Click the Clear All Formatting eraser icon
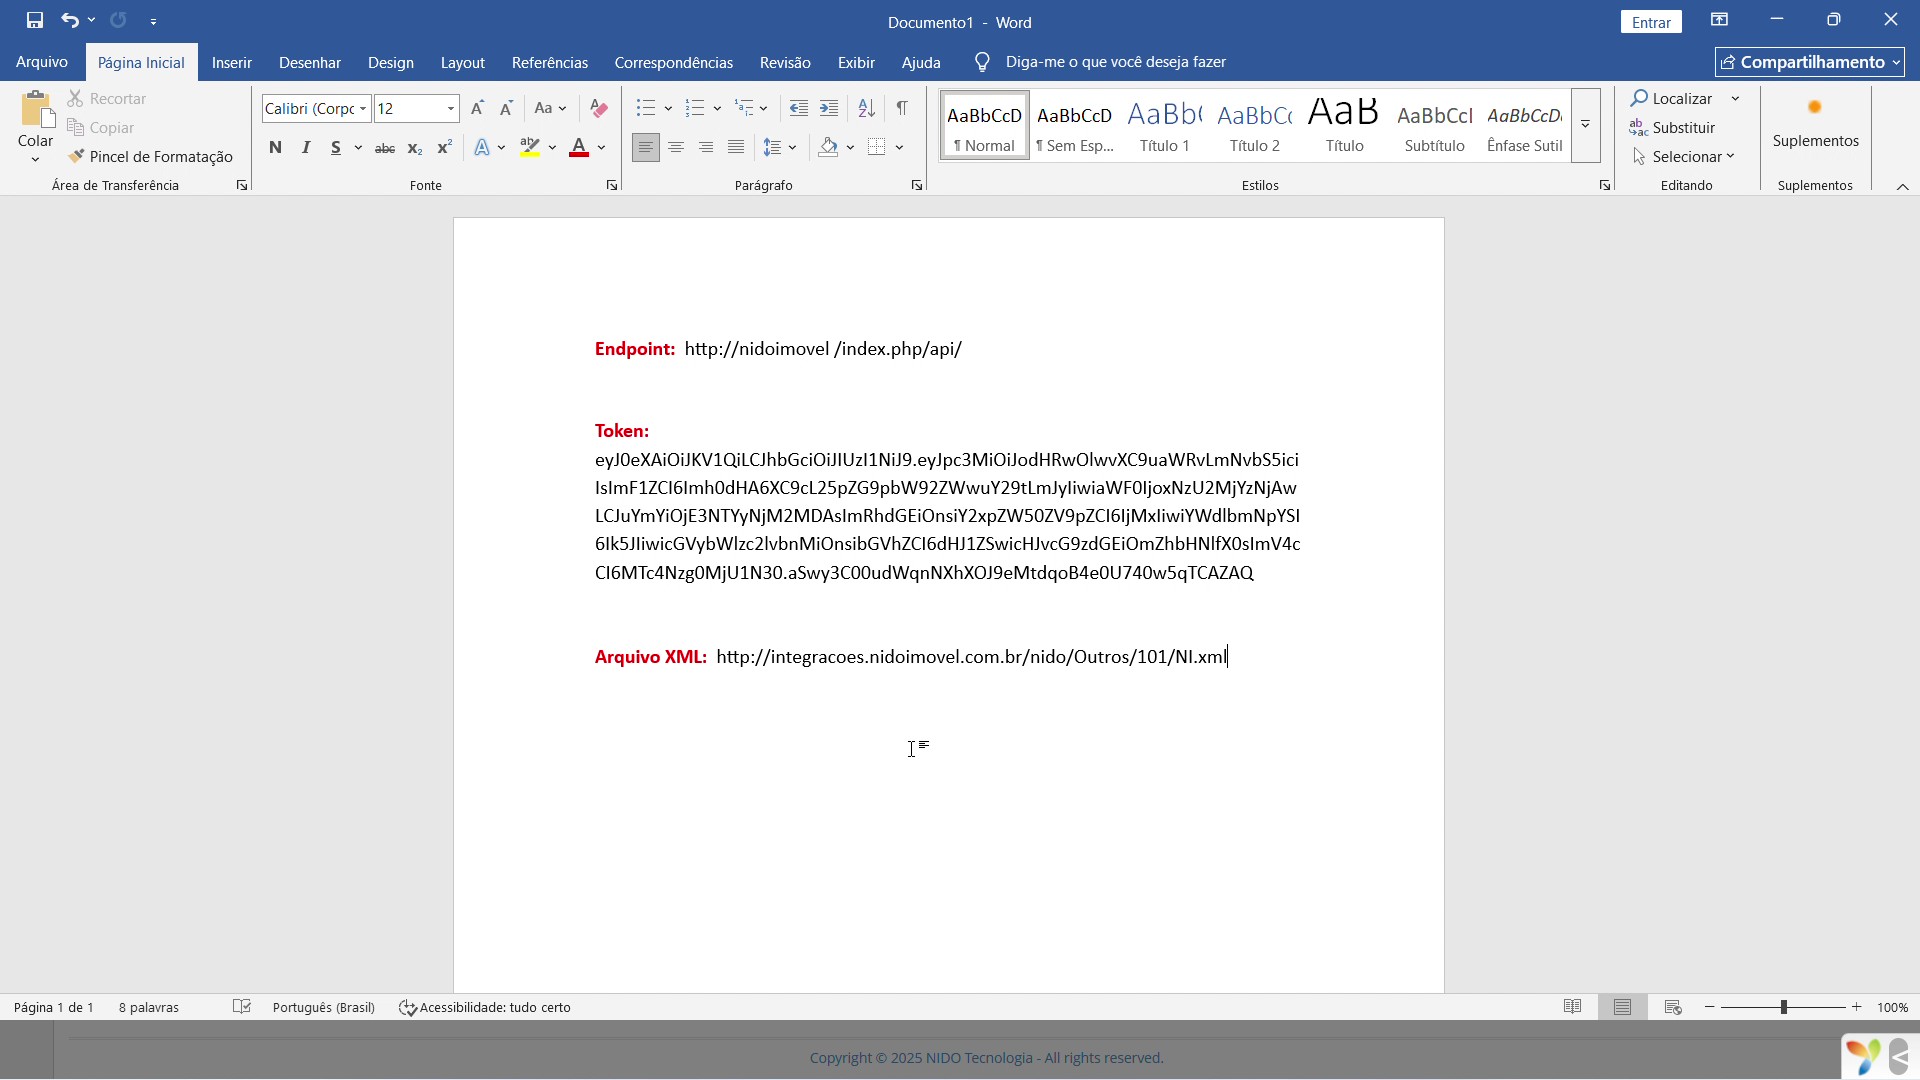 pyautogui.click(x=599, y=108)
